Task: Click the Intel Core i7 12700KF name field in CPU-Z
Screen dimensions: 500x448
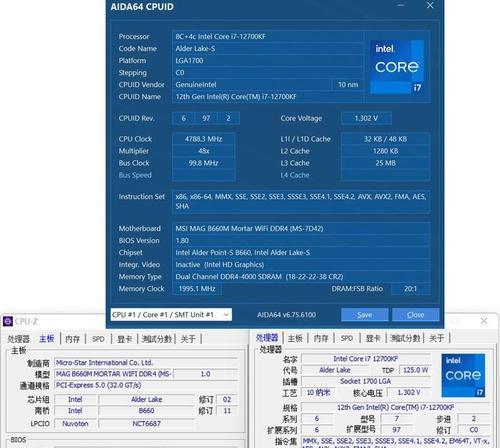Action: (x=366, y=359)
